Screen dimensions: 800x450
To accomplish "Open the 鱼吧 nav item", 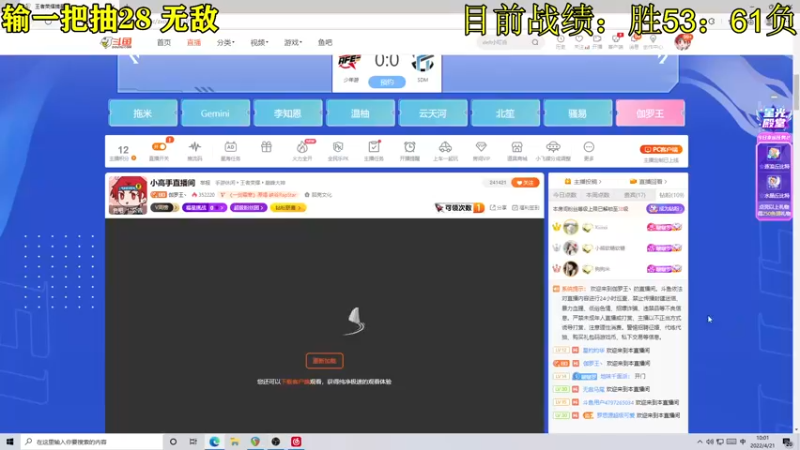I will click(x=325, y=42).
